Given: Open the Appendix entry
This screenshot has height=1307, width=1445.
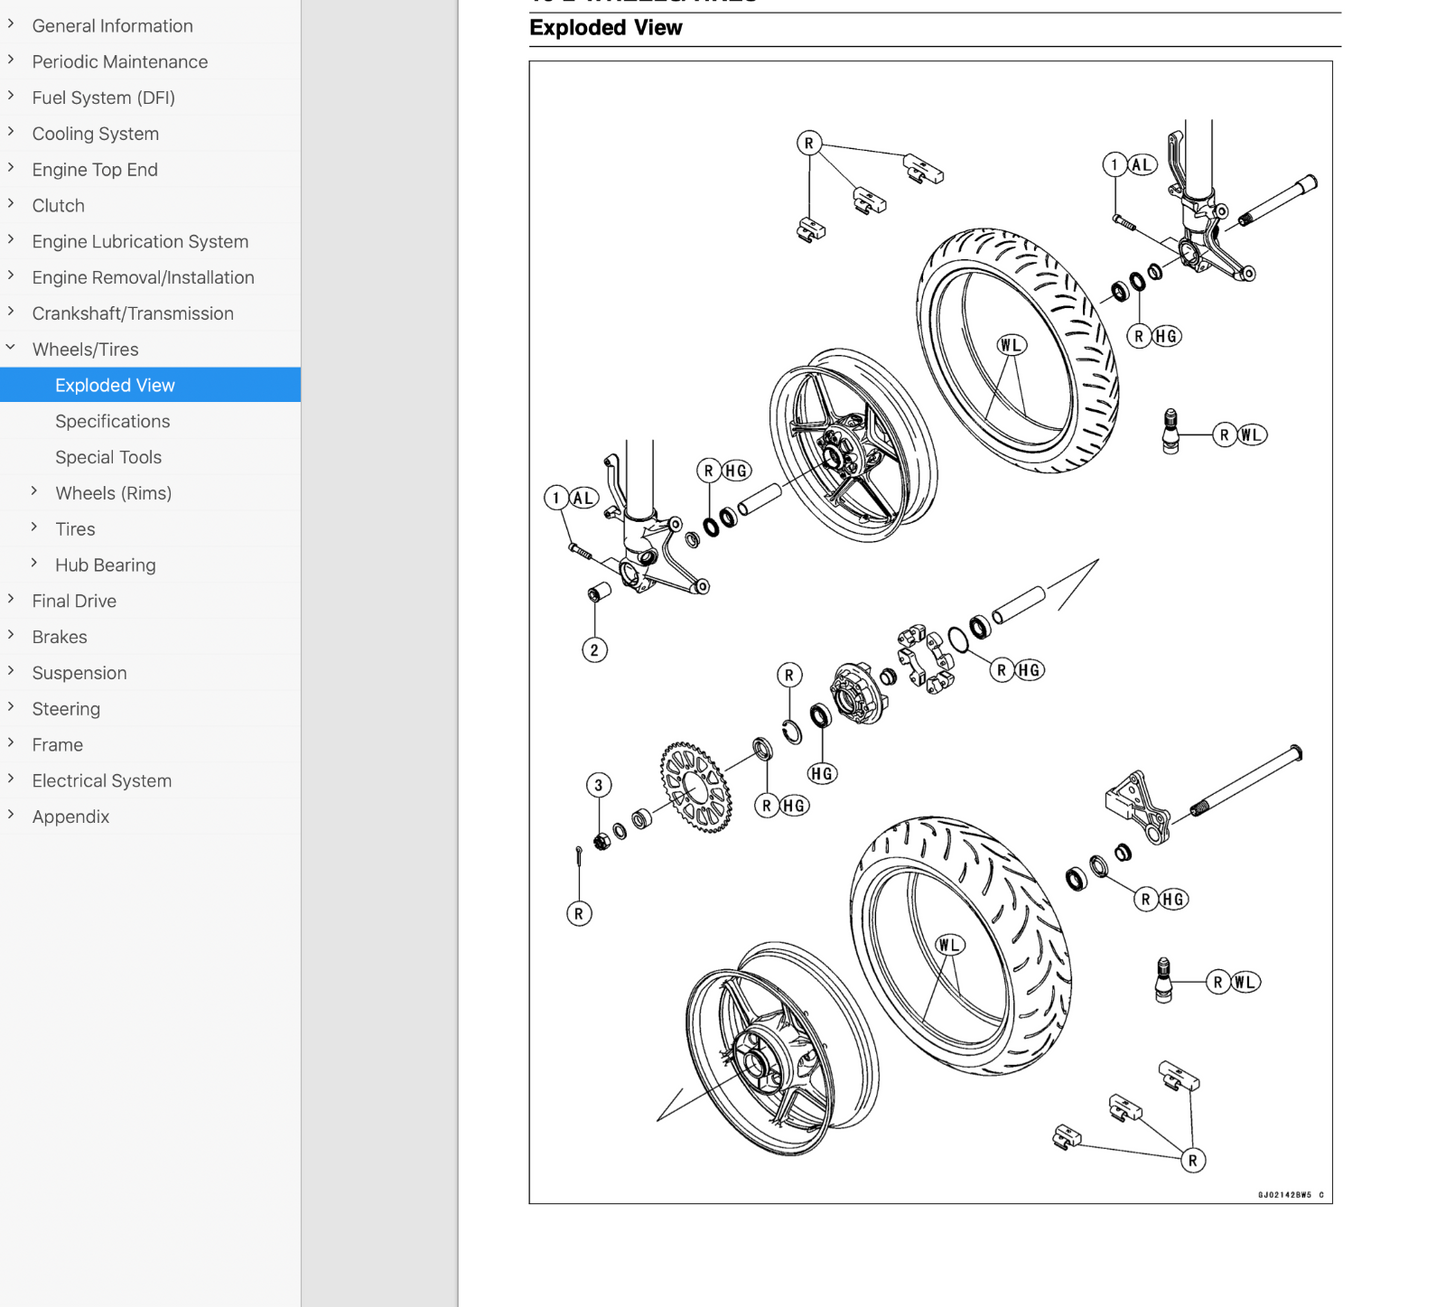Looking at the screenshot, I should [70, 817].
